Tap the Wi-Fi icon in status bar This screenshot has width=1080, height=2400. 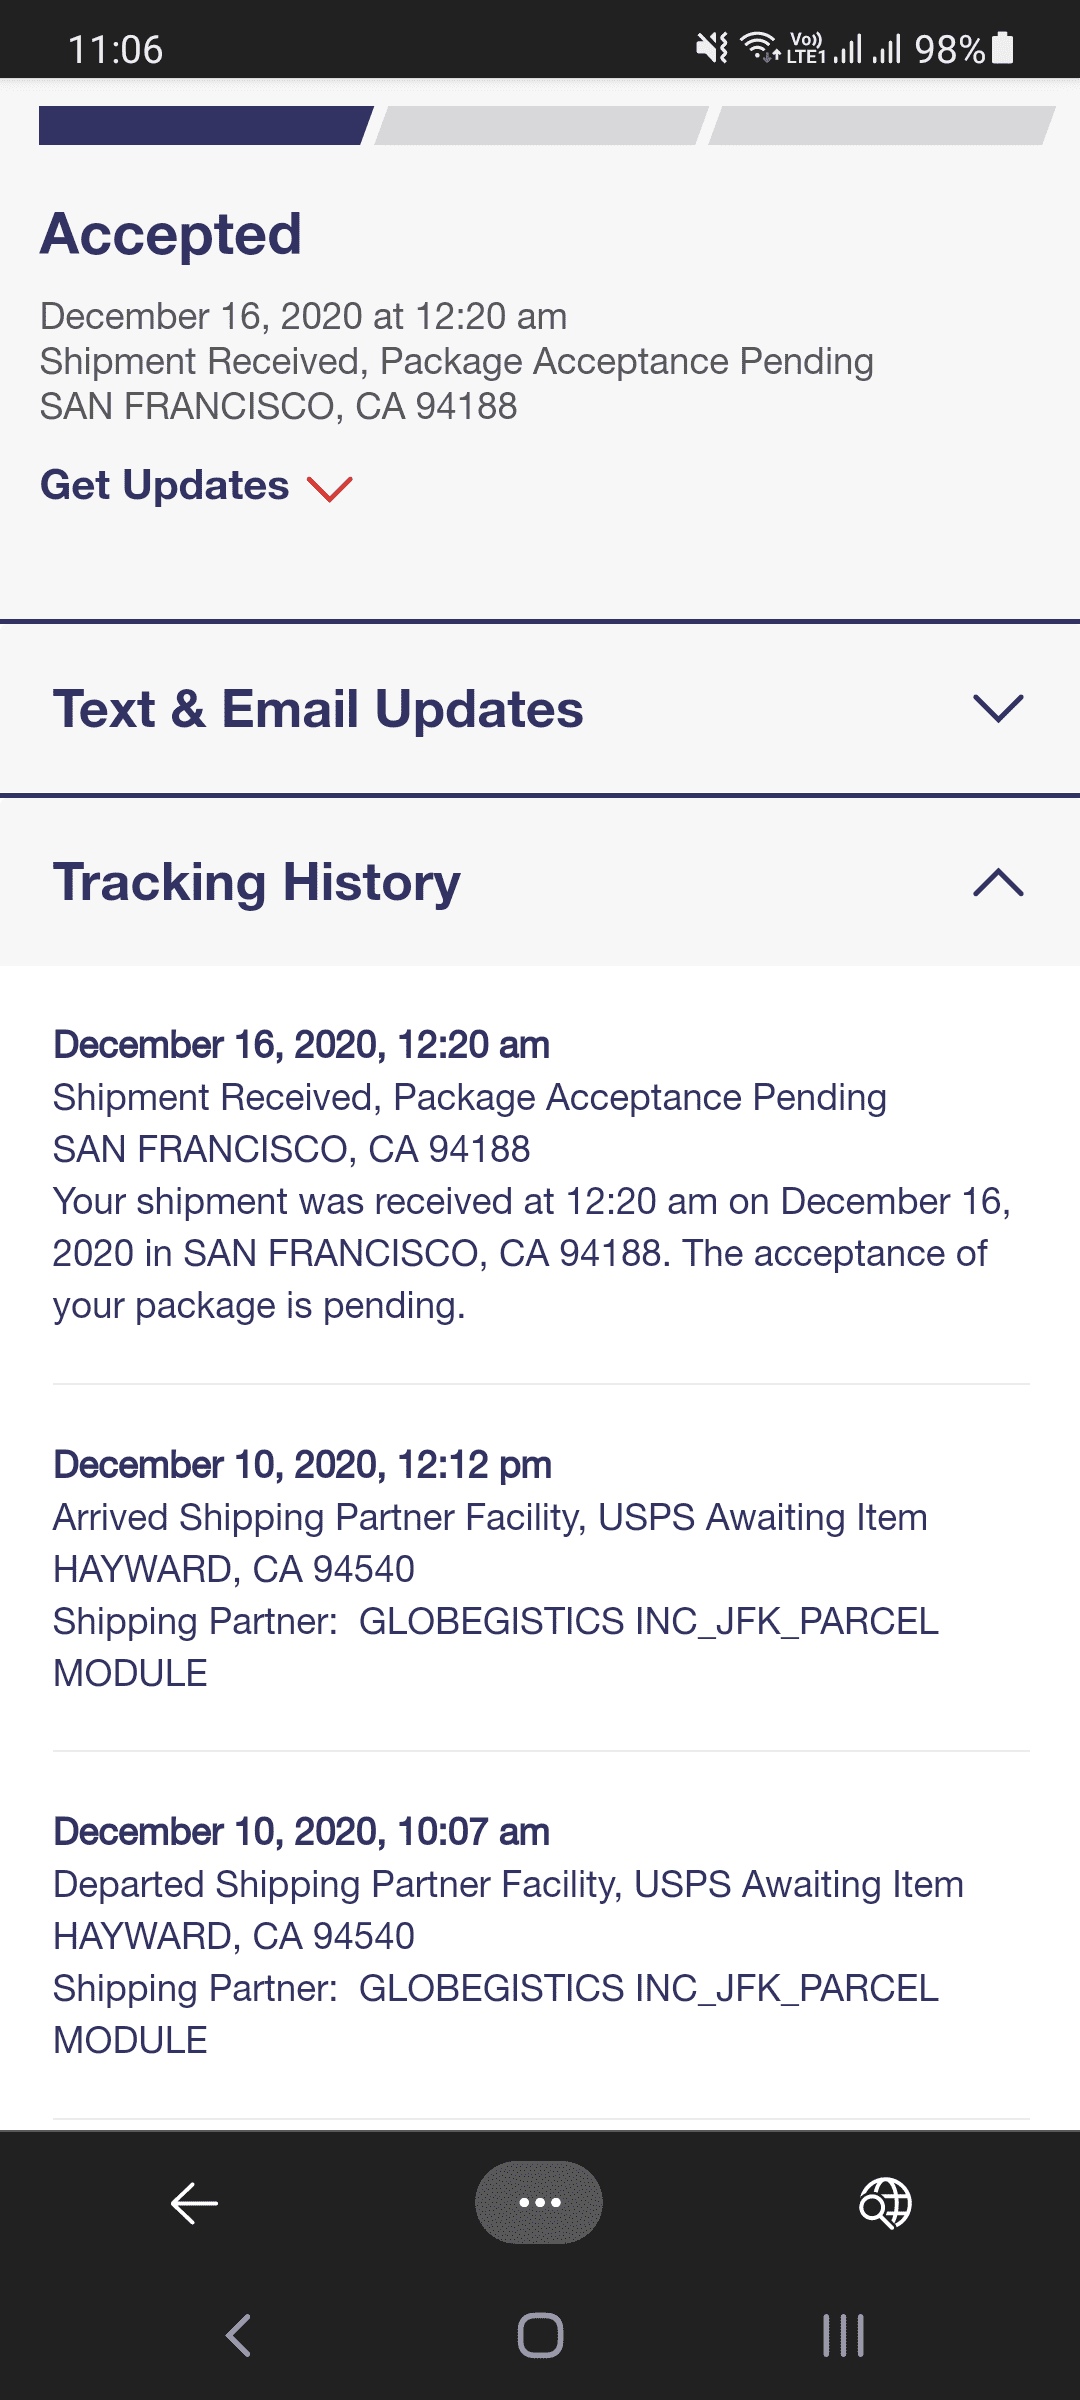point(760,47)
